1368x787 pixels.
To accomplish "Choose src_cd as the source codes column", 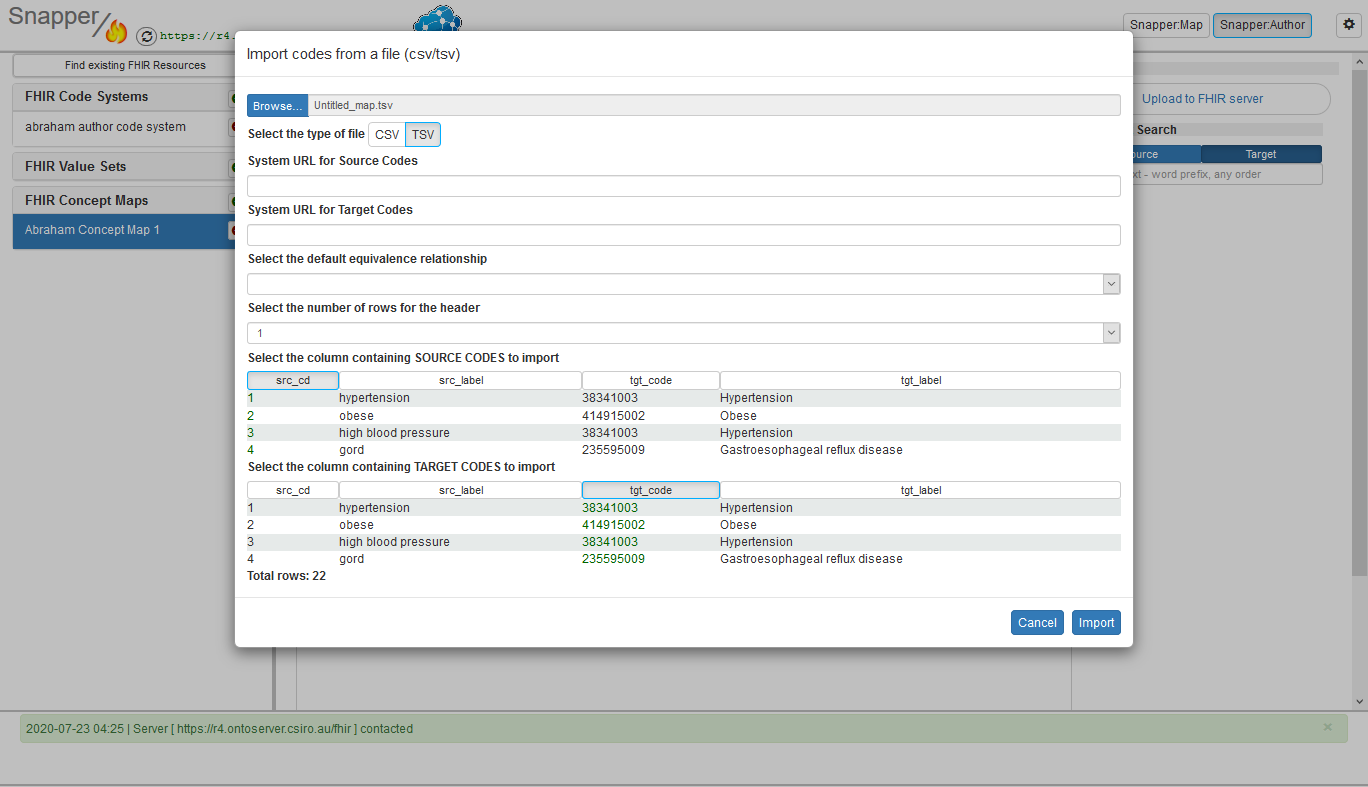I will (293, 380).
